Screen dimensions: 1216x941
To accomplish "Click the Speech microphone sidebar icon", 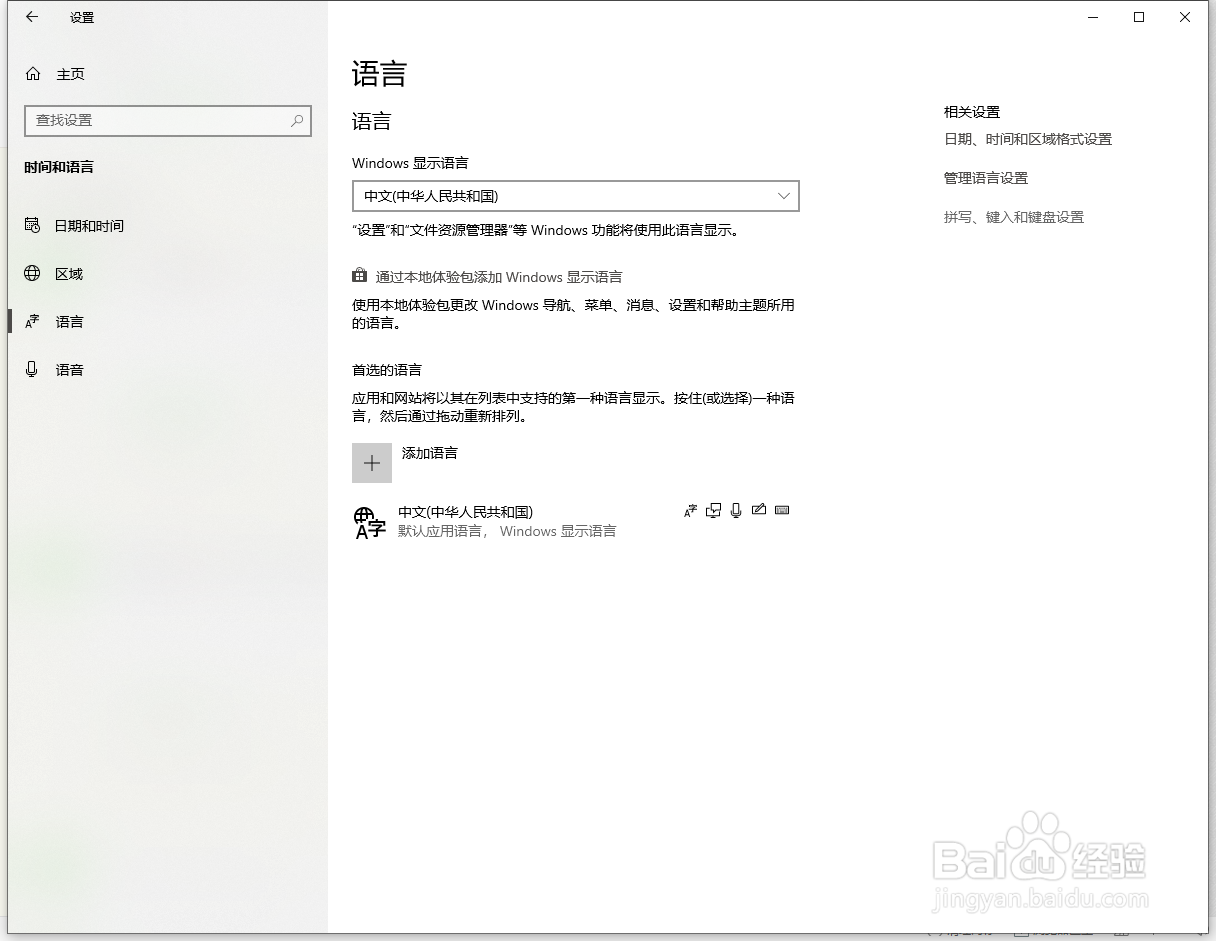I will (32, 369).
